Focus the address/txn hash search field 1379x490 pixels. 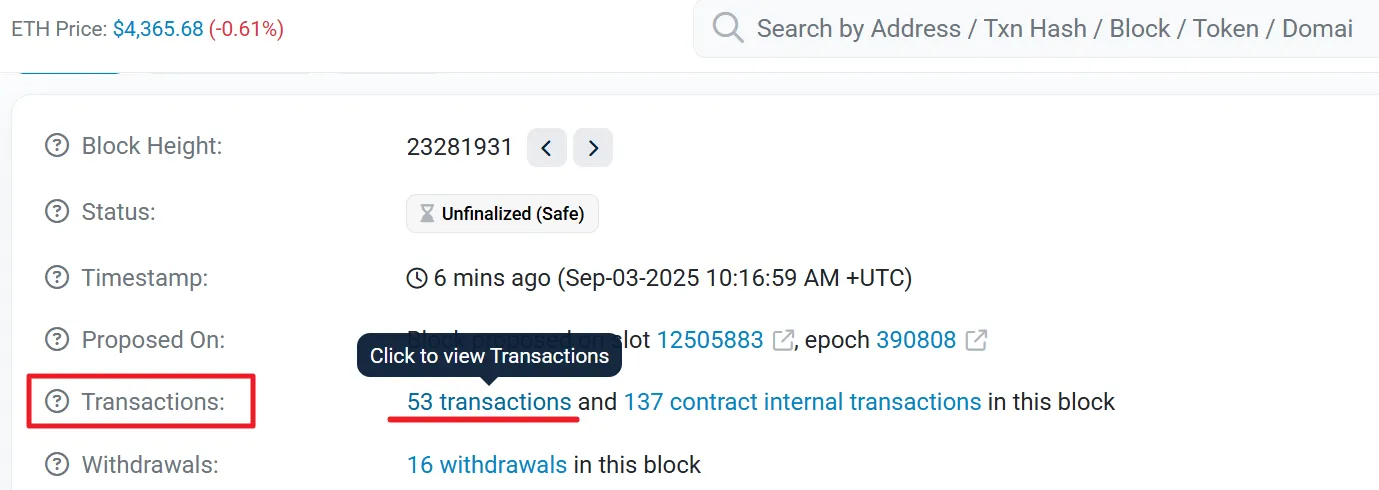1050,28
